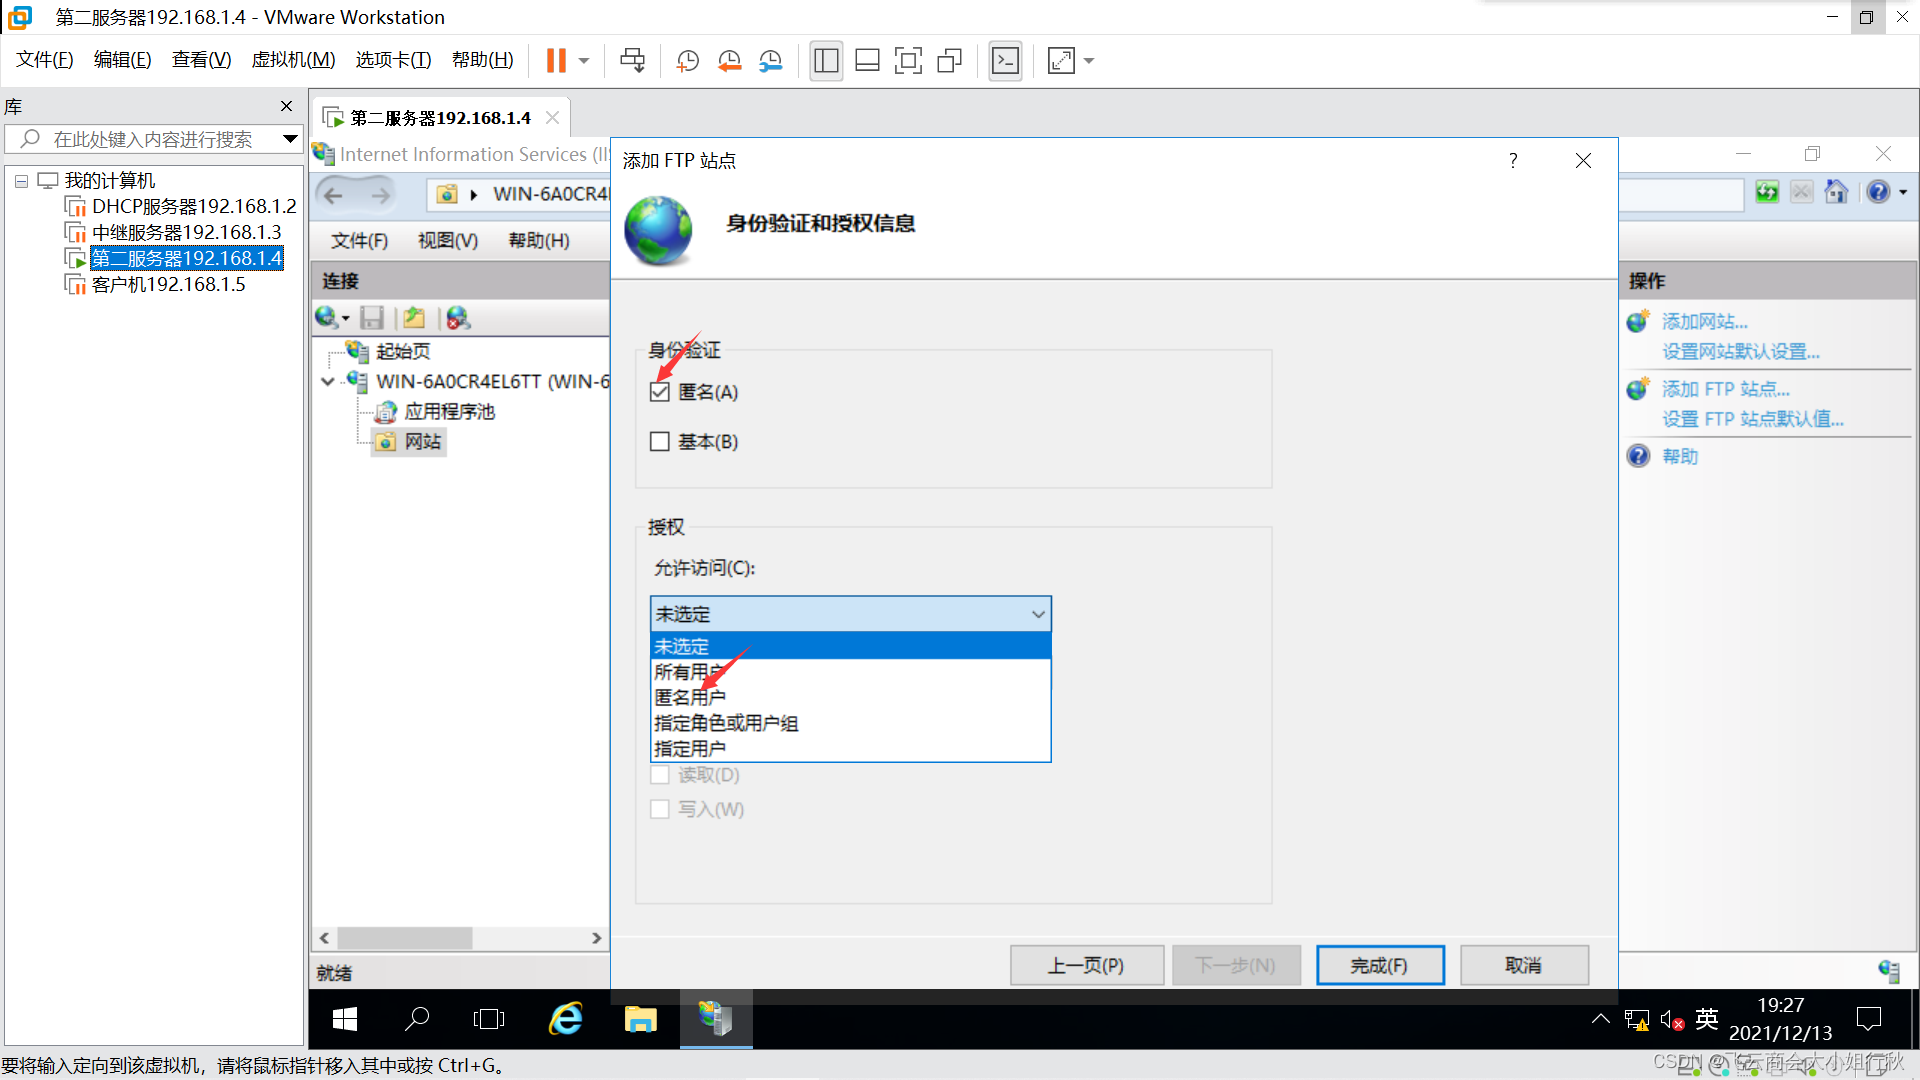The image size is (1920, 1080).
Task: Toggle the thumbnail bar view icon
Action: tap(867, 61)
